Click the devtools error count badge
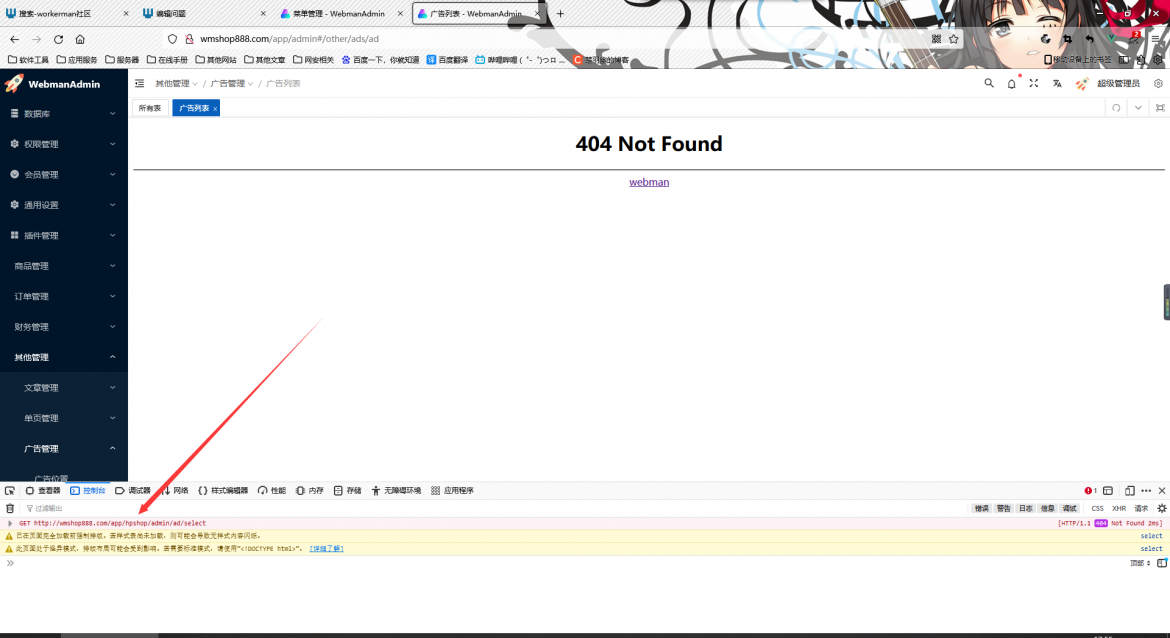 click(x=1090, y=491)
